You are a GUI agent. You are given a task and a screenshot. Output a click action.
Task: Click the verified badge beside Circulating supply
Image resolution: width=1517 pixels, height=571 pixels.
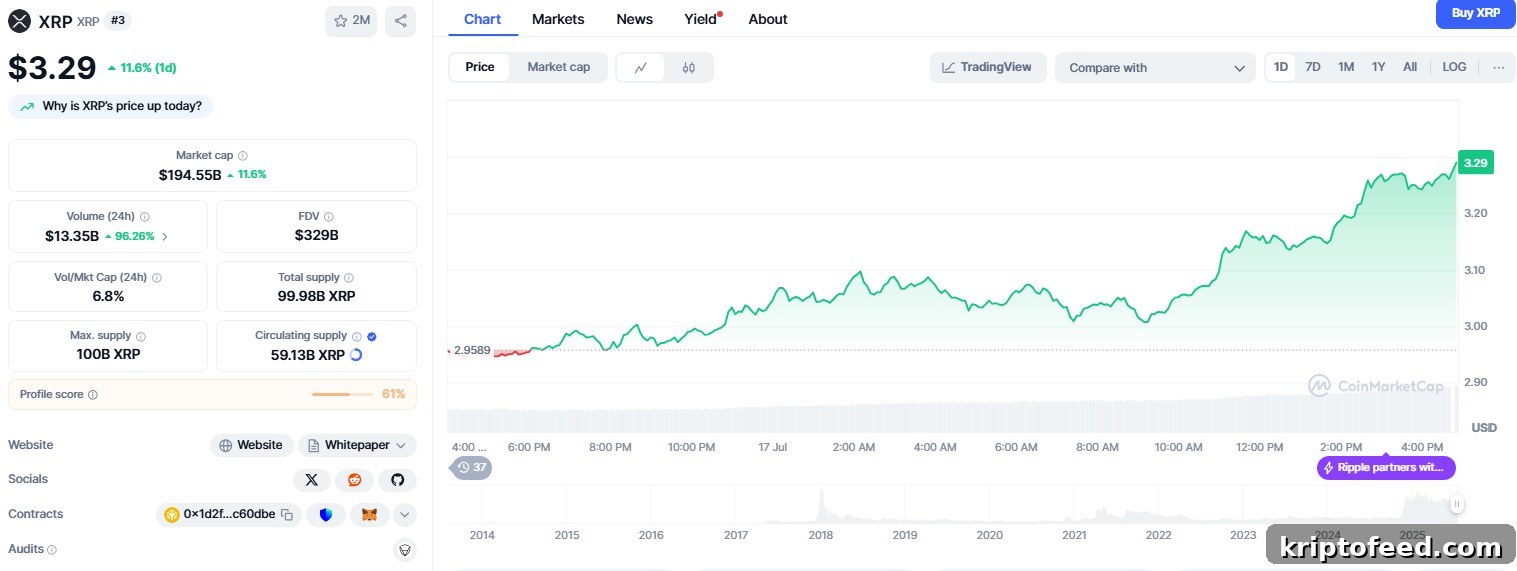coord(372,336)
